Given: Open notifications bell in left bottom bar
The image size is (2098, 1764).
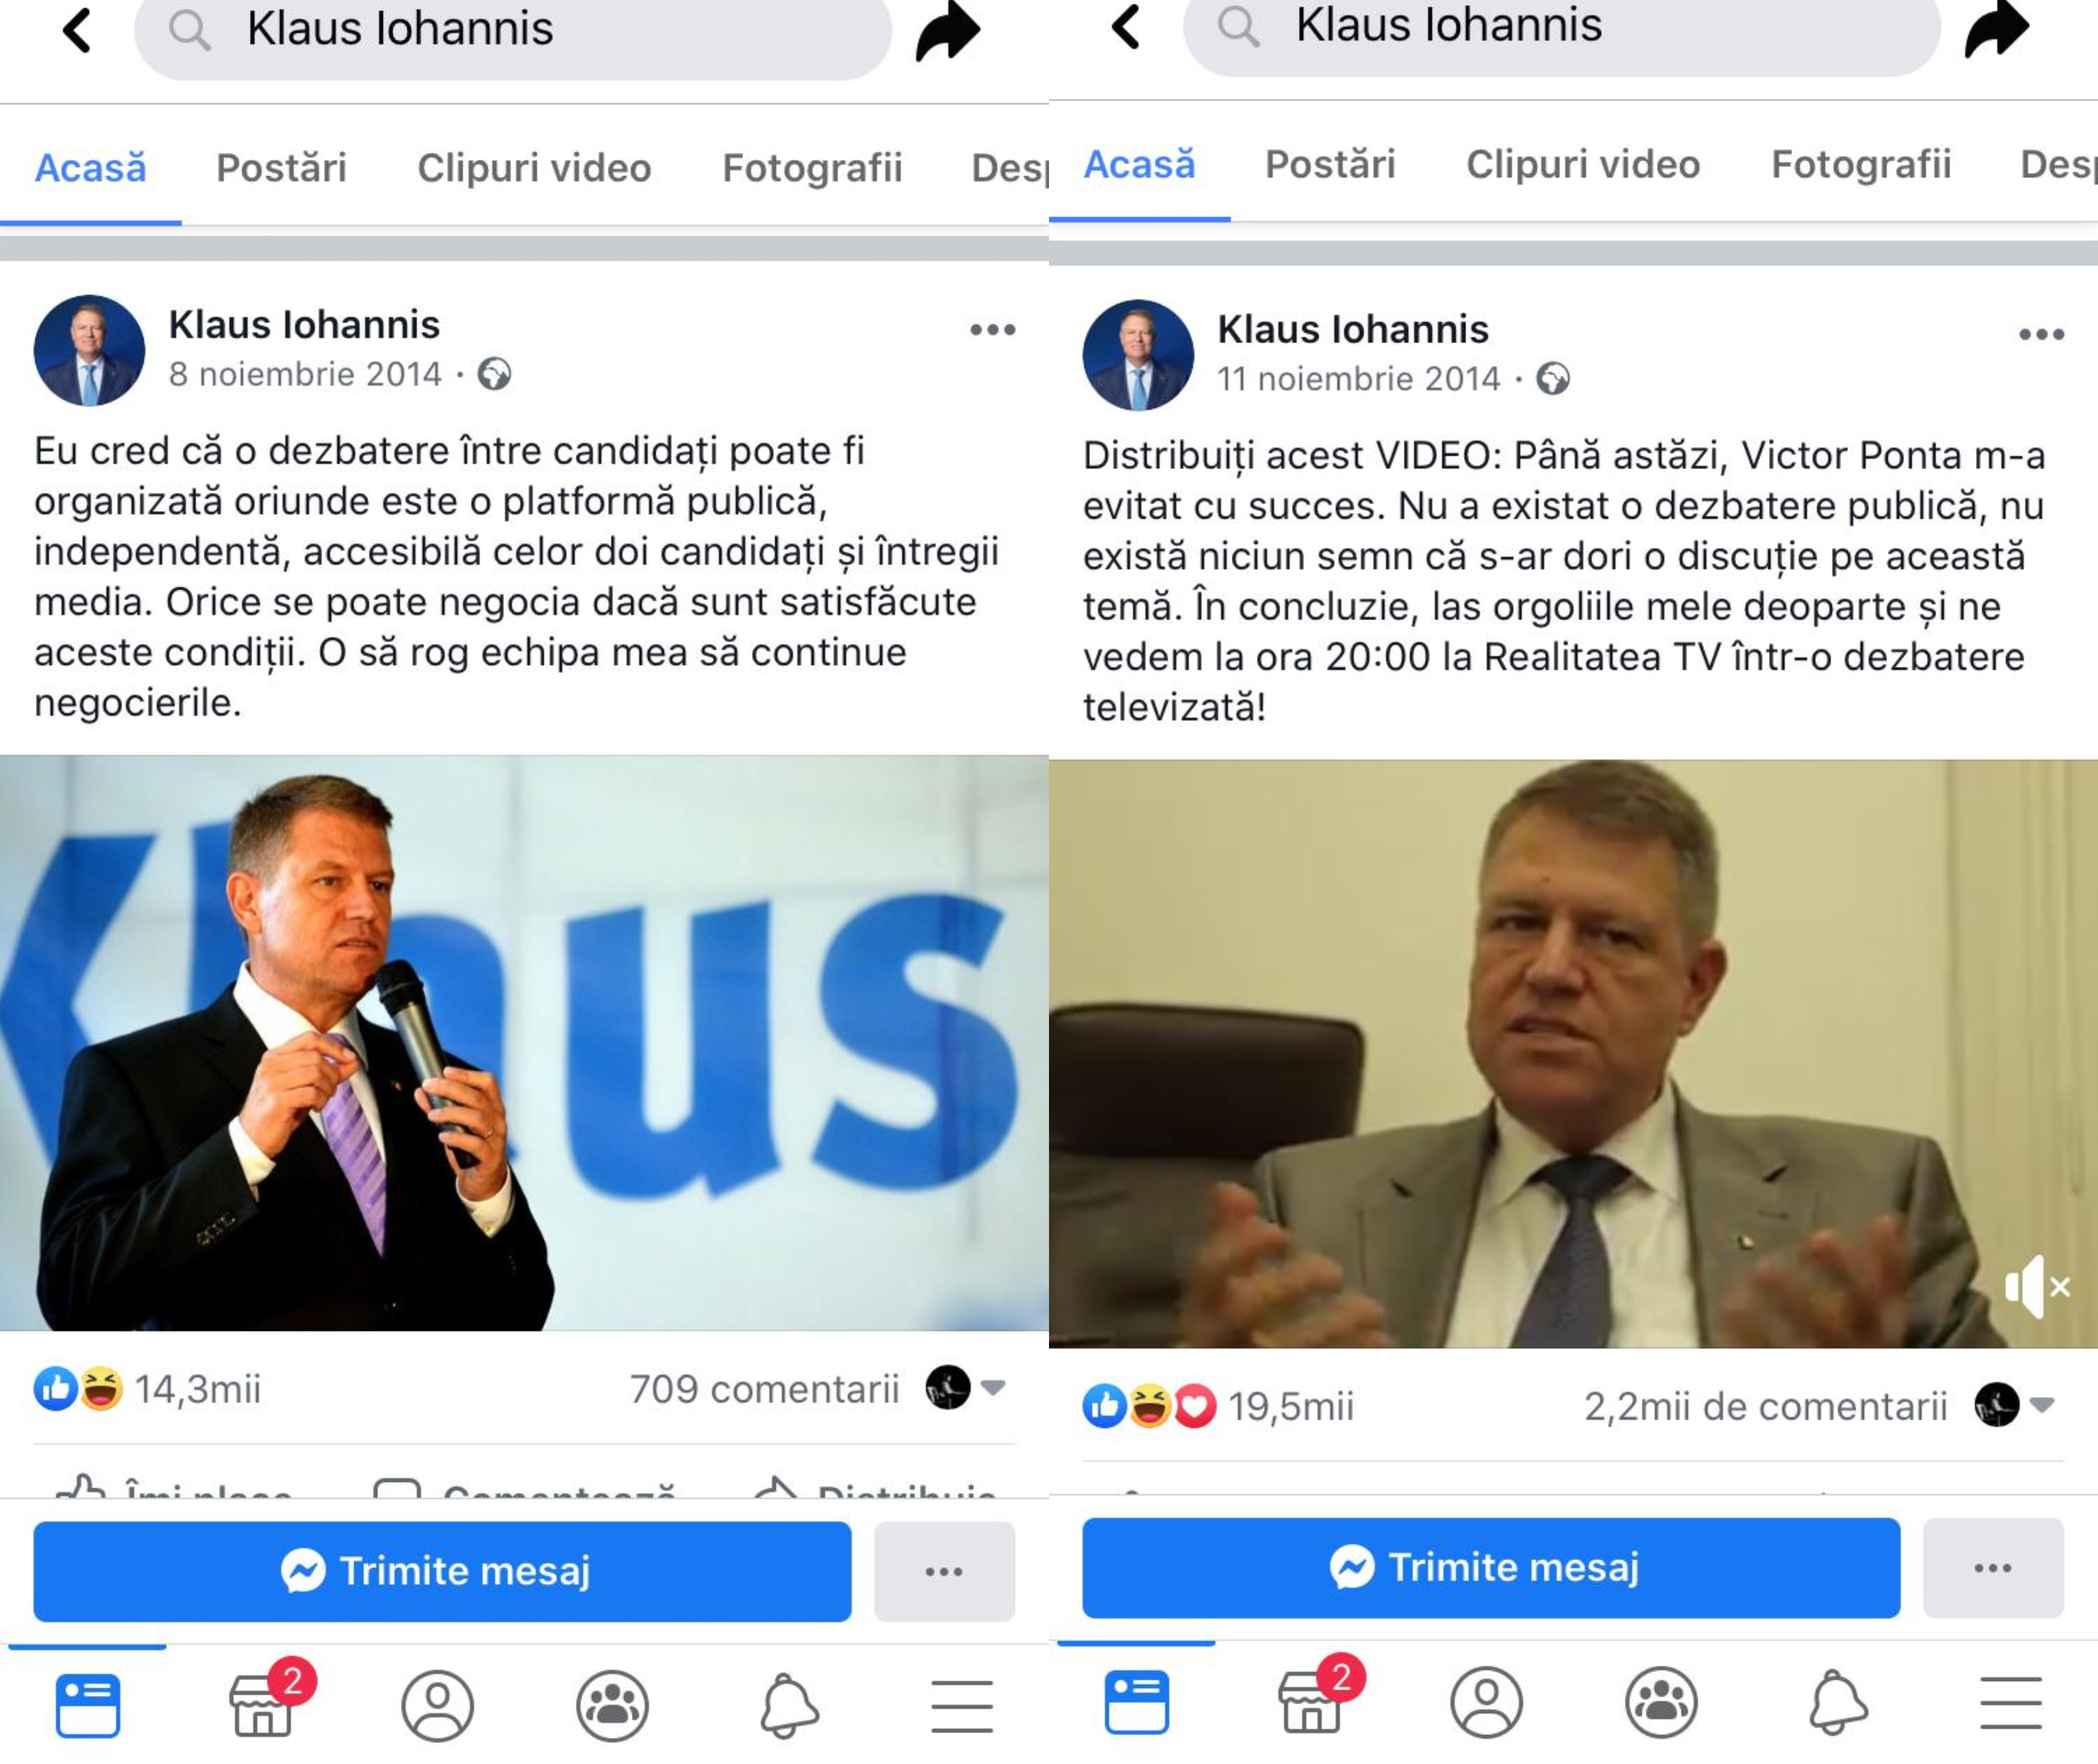Looking at the screenshot, I should [789, 1704].
